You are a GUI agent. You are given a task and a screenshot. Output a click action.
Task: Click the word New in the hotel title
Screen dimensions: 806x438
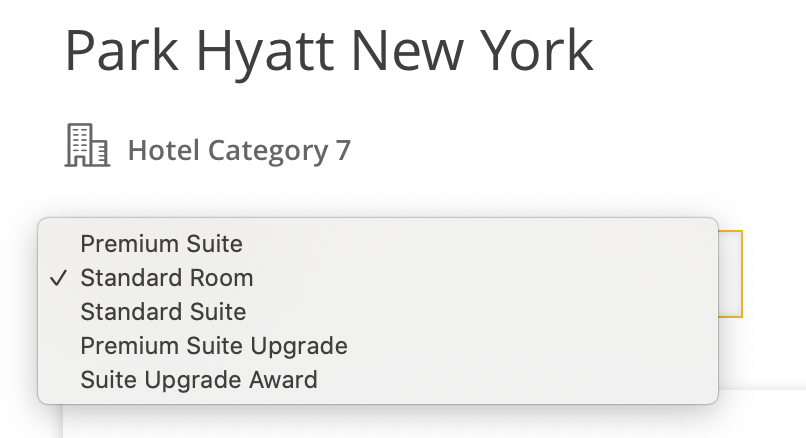(409, 50)
